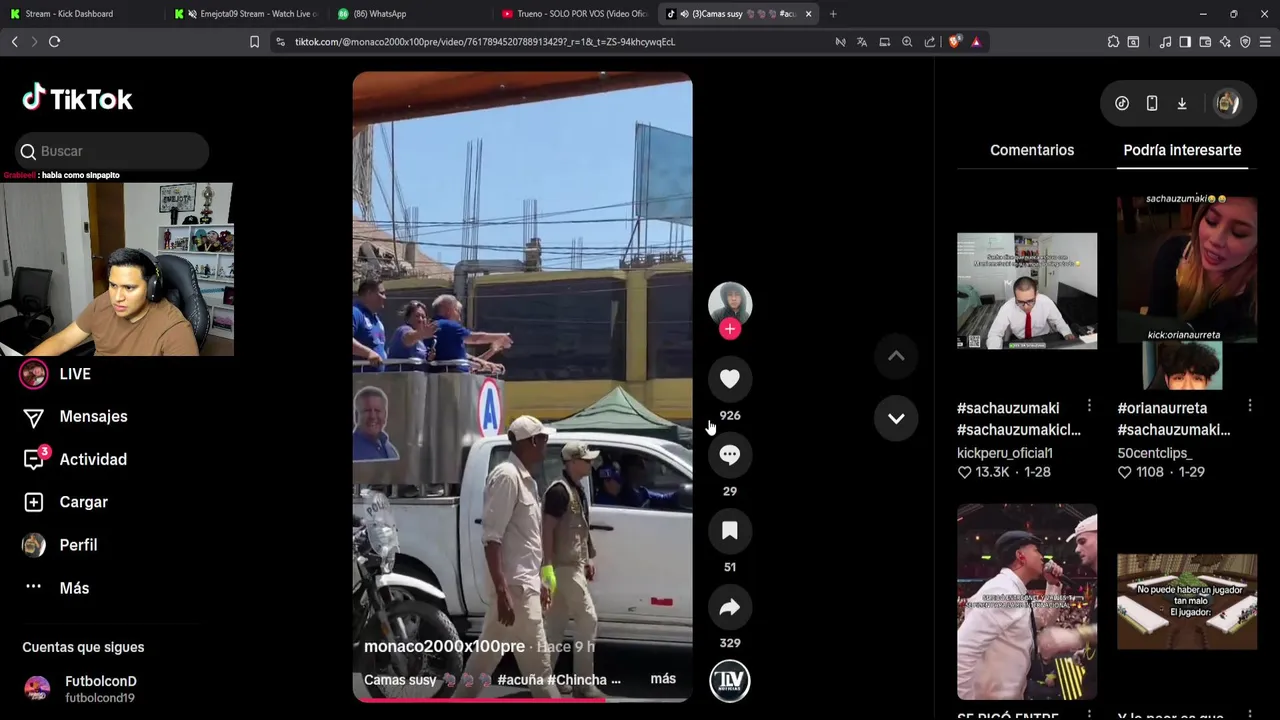Open the #sachazumaki kickperu_oficial1 video thumbnail
The width and height of the screenshot is (1280, 720).
[1027, 291]
